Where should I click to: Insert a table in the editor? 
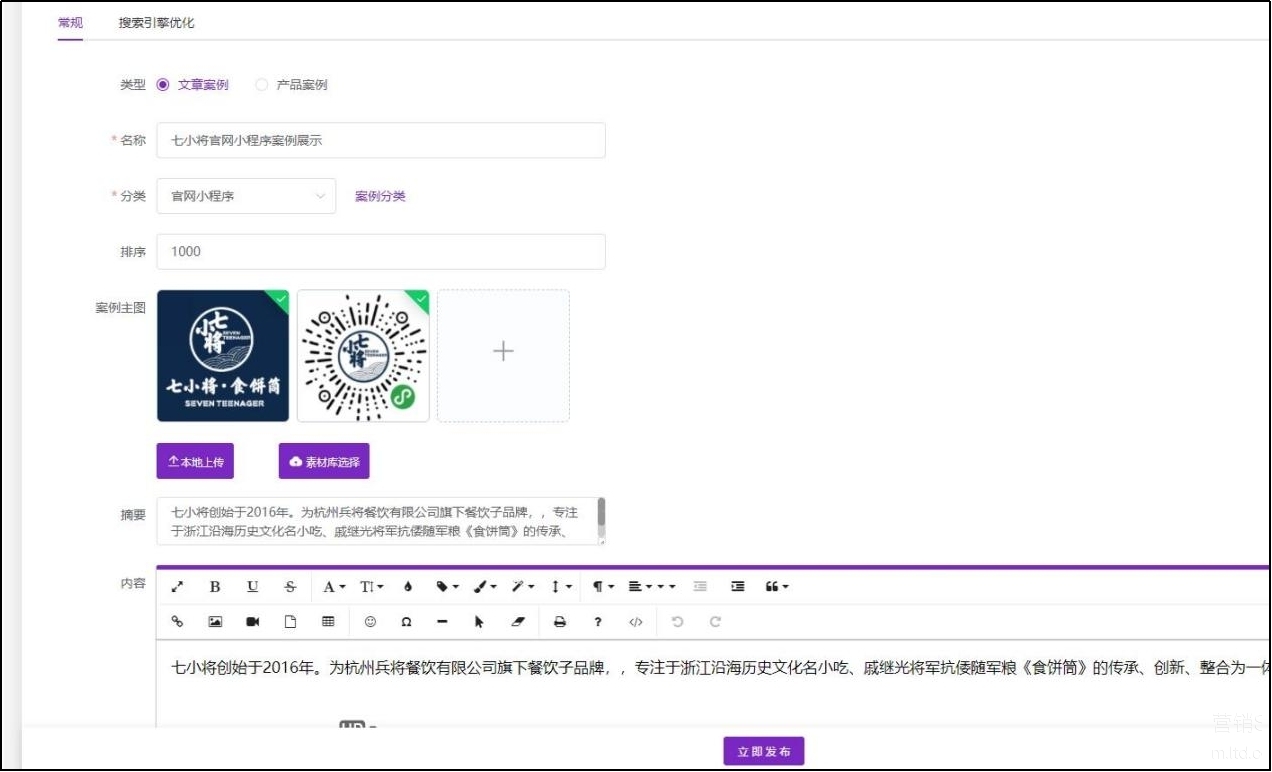click(328, 622)
